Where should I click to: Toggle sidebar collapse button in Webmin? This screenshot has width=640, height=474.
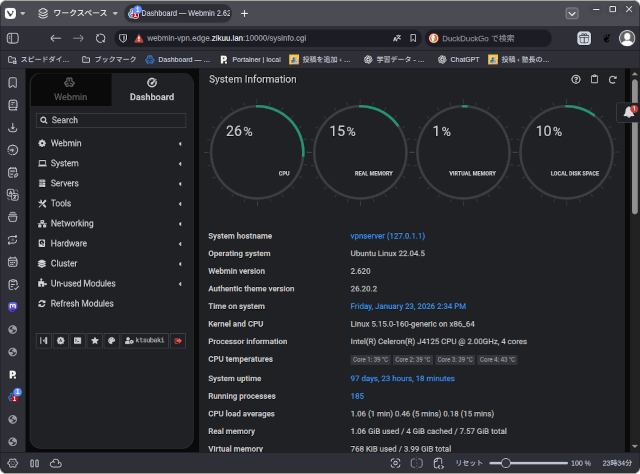(44, 341)
